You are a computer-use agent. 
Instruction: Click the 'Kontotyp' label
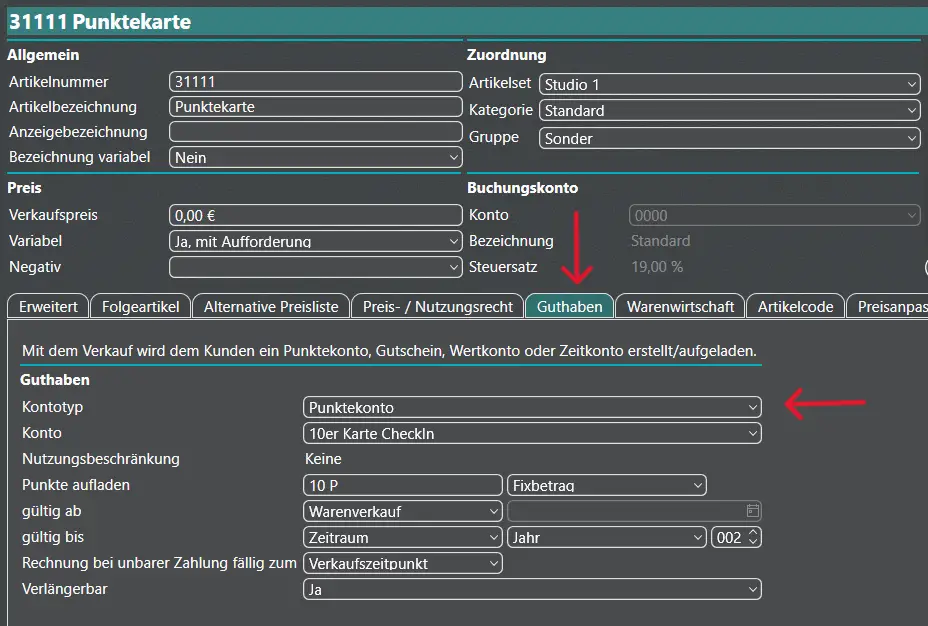[x=53, y=406]
